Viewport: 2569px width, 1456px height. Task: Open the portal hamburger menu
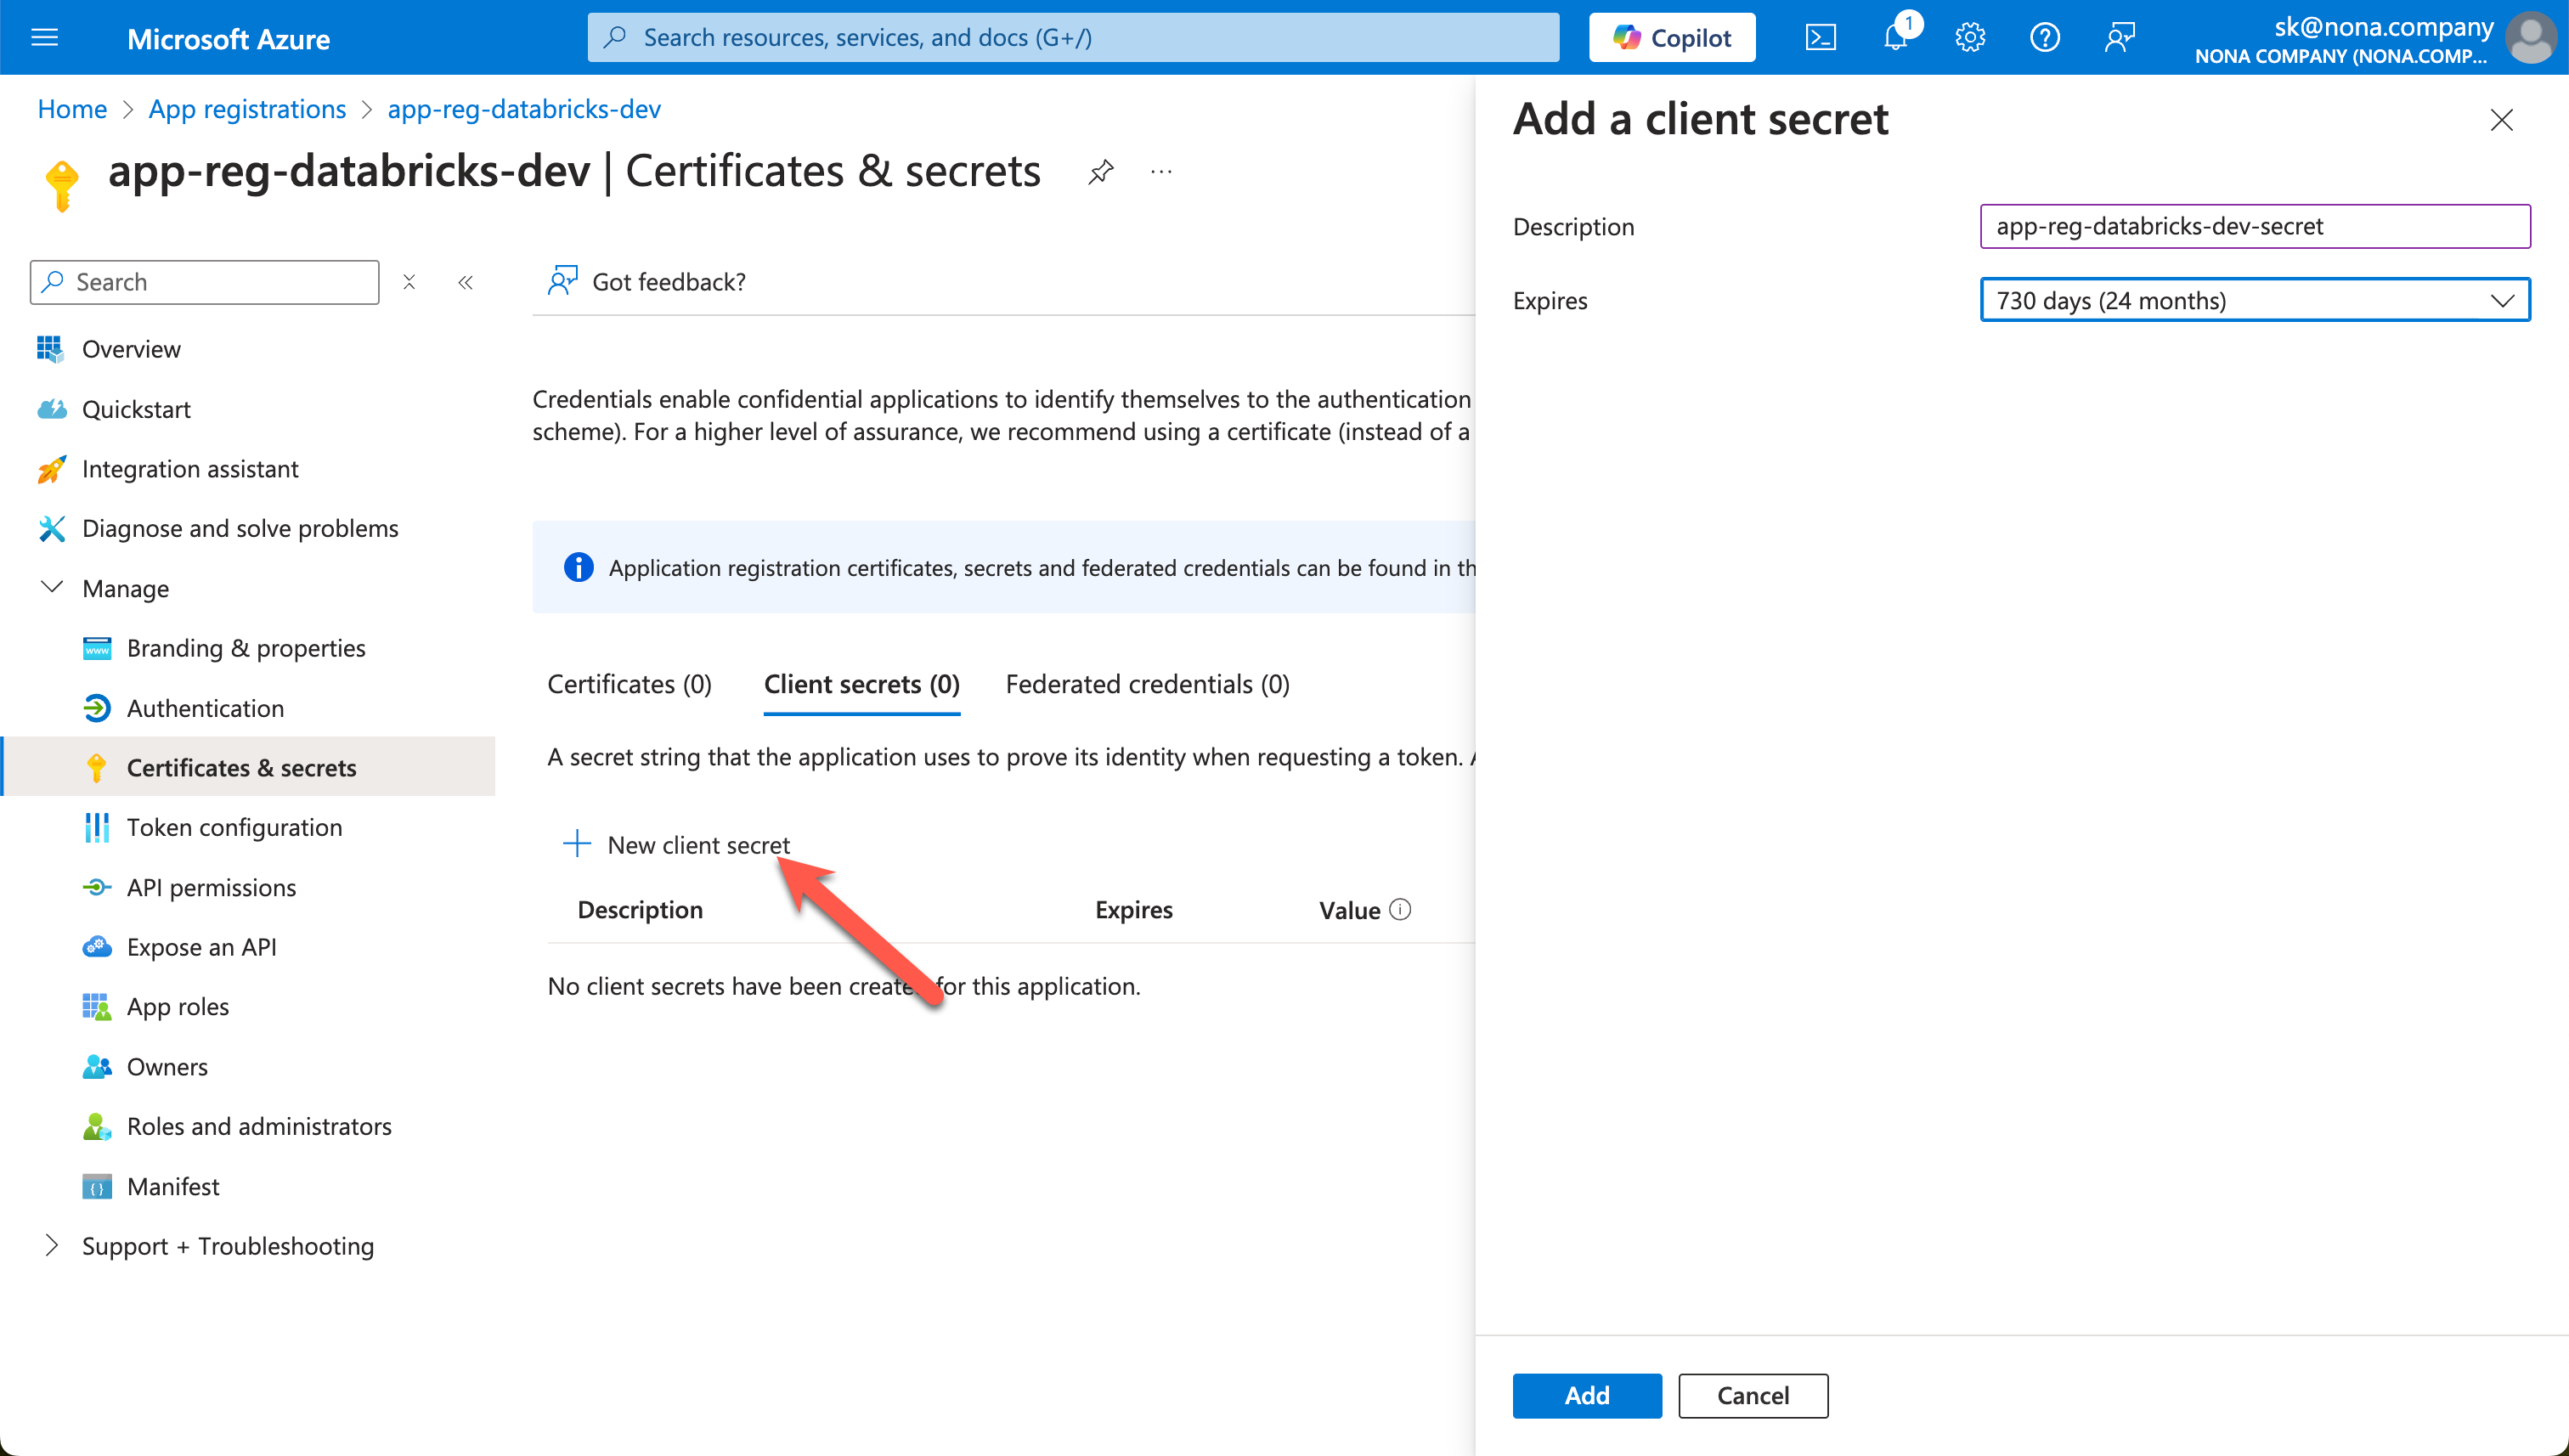coord(45,38)
